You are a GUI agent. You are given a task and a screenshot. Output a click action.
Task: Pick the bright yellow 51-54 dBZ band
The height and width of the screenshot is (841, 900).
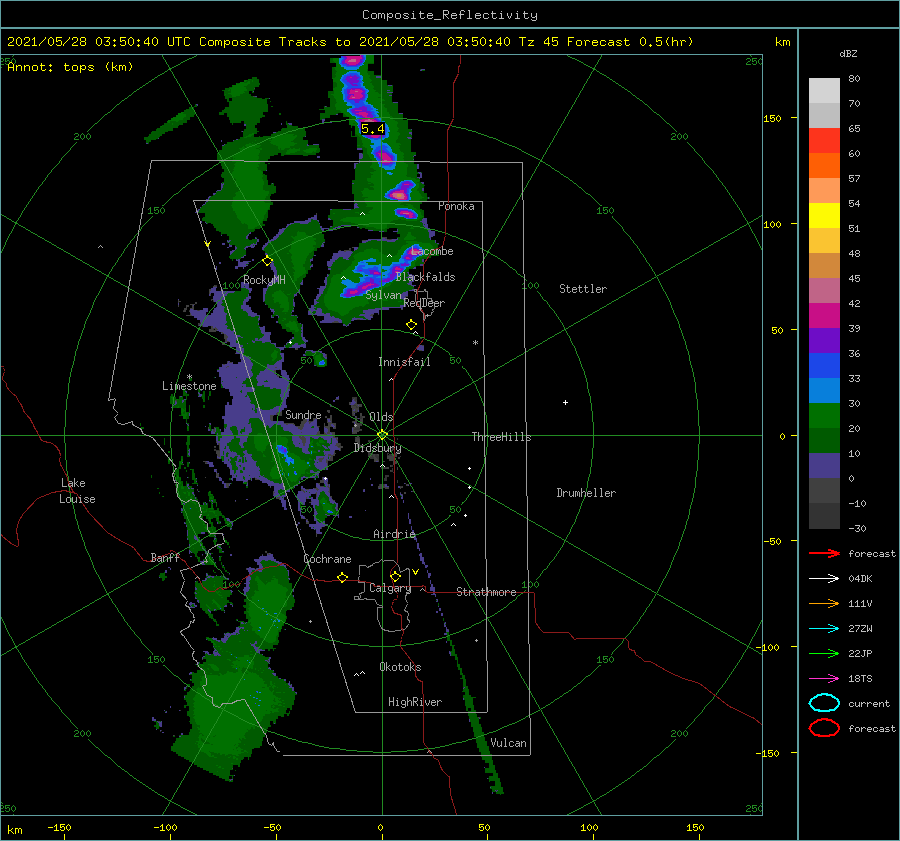click(x=824, y=215)
